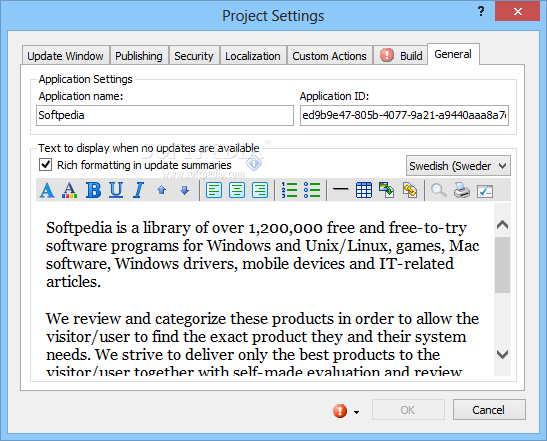Insert a table
Viewport: 547px width, 441px height.
coord(364,190)
